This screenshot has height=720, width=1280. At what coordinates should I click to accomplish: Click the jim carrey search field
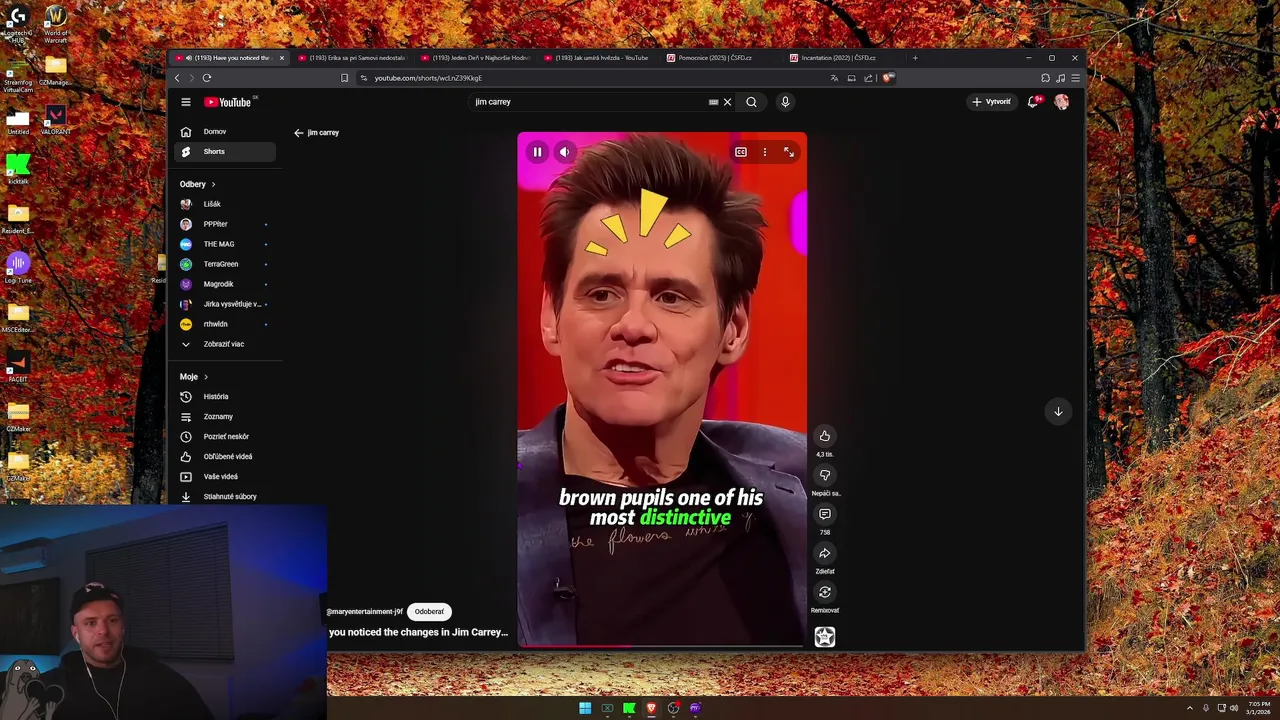click(x=590, y=102)
